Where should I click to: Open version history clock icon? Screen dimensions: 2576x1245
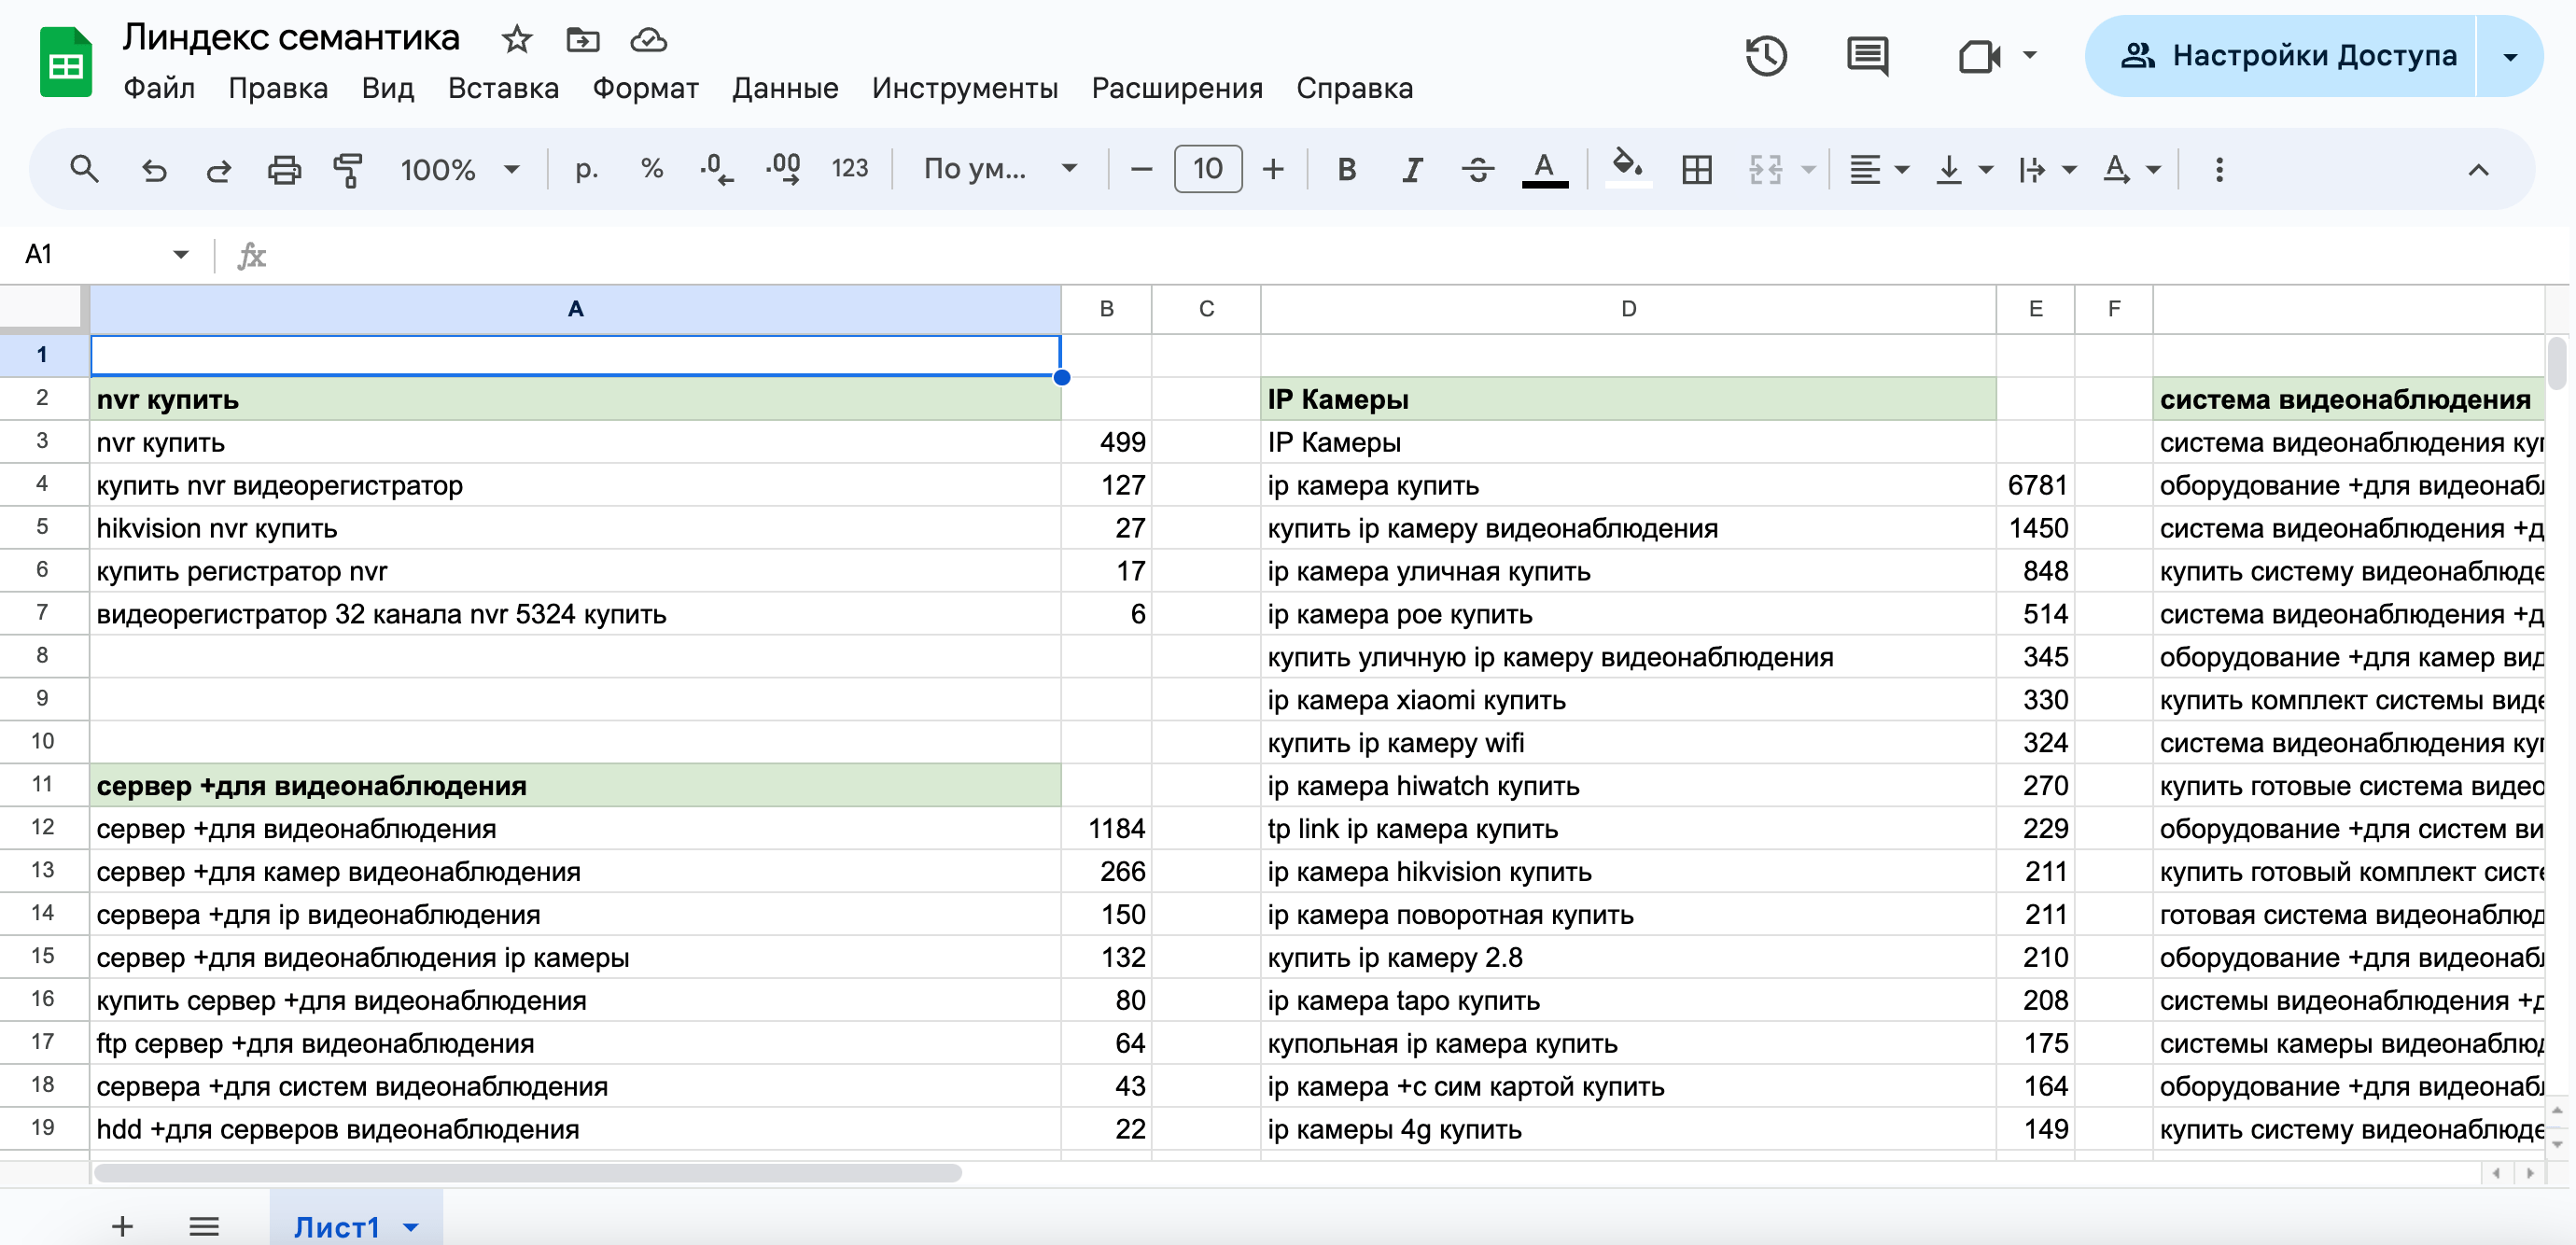pos(1766,56)
